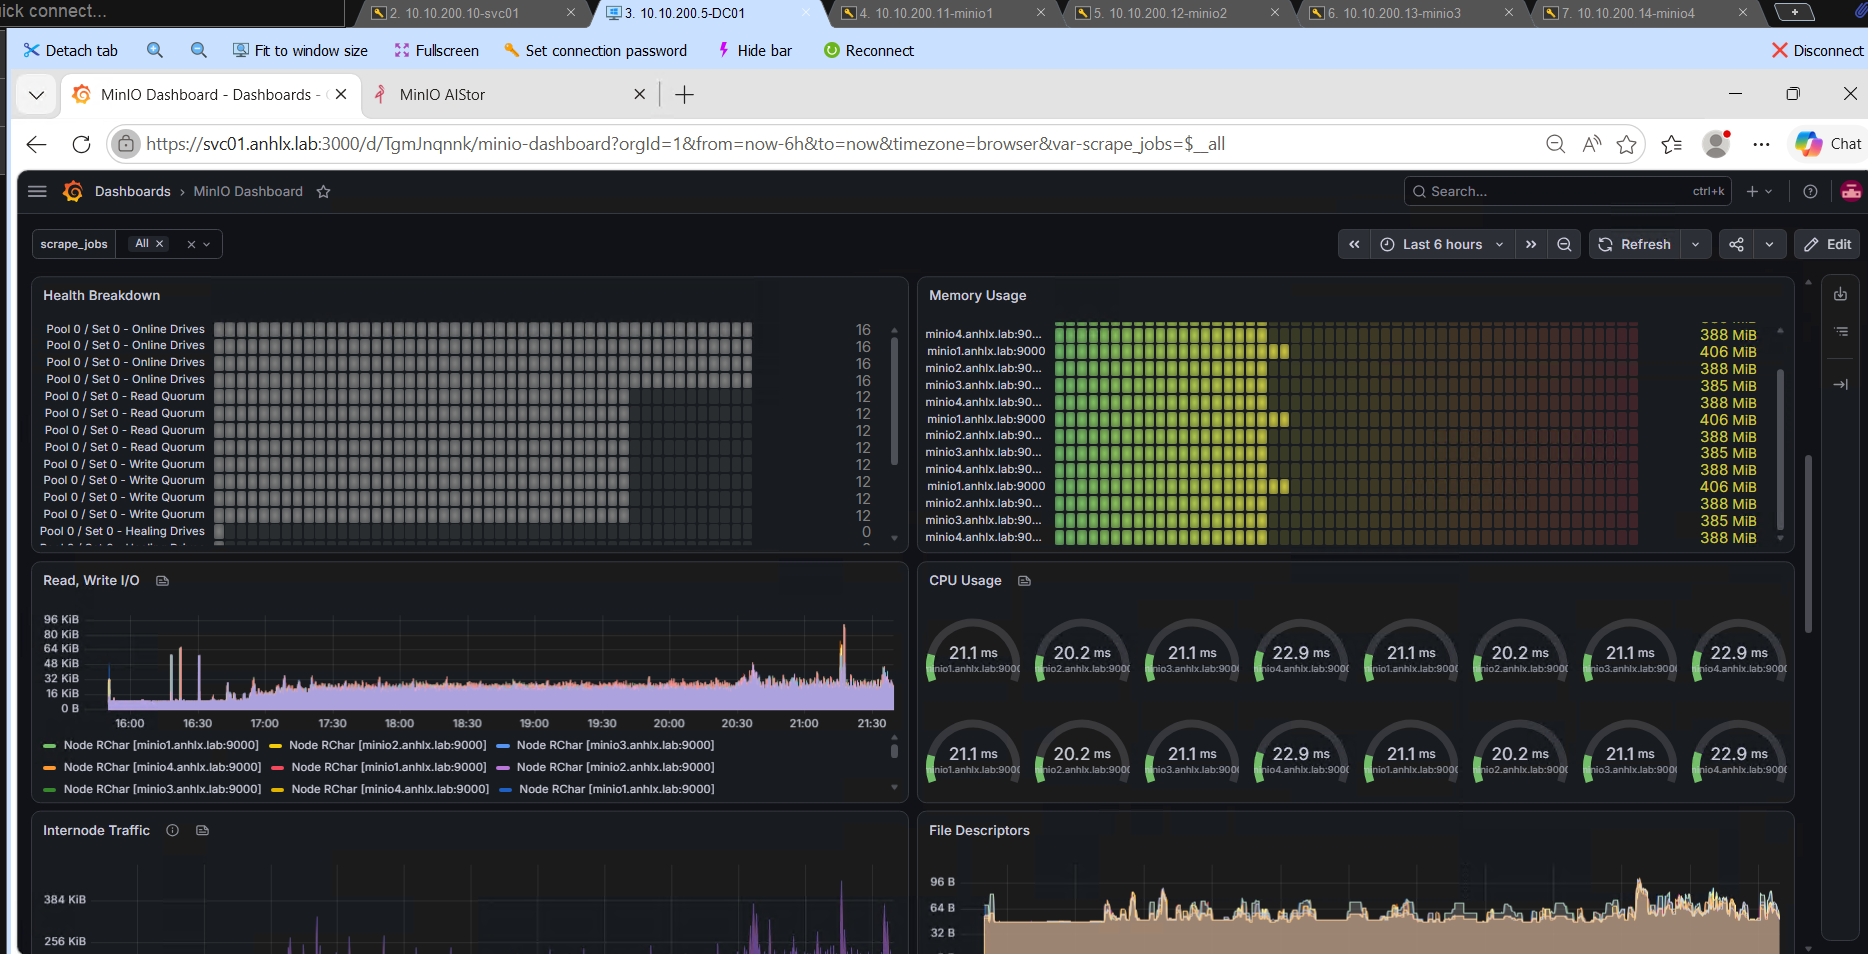
Task: Open the browser favorites list icon
Action: 1671,144
